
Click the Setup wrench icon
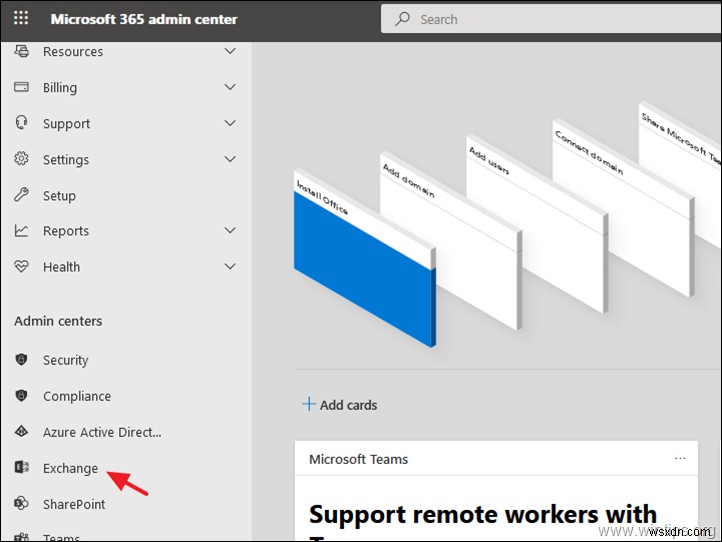pyautogui.click(x=22, y=195)
